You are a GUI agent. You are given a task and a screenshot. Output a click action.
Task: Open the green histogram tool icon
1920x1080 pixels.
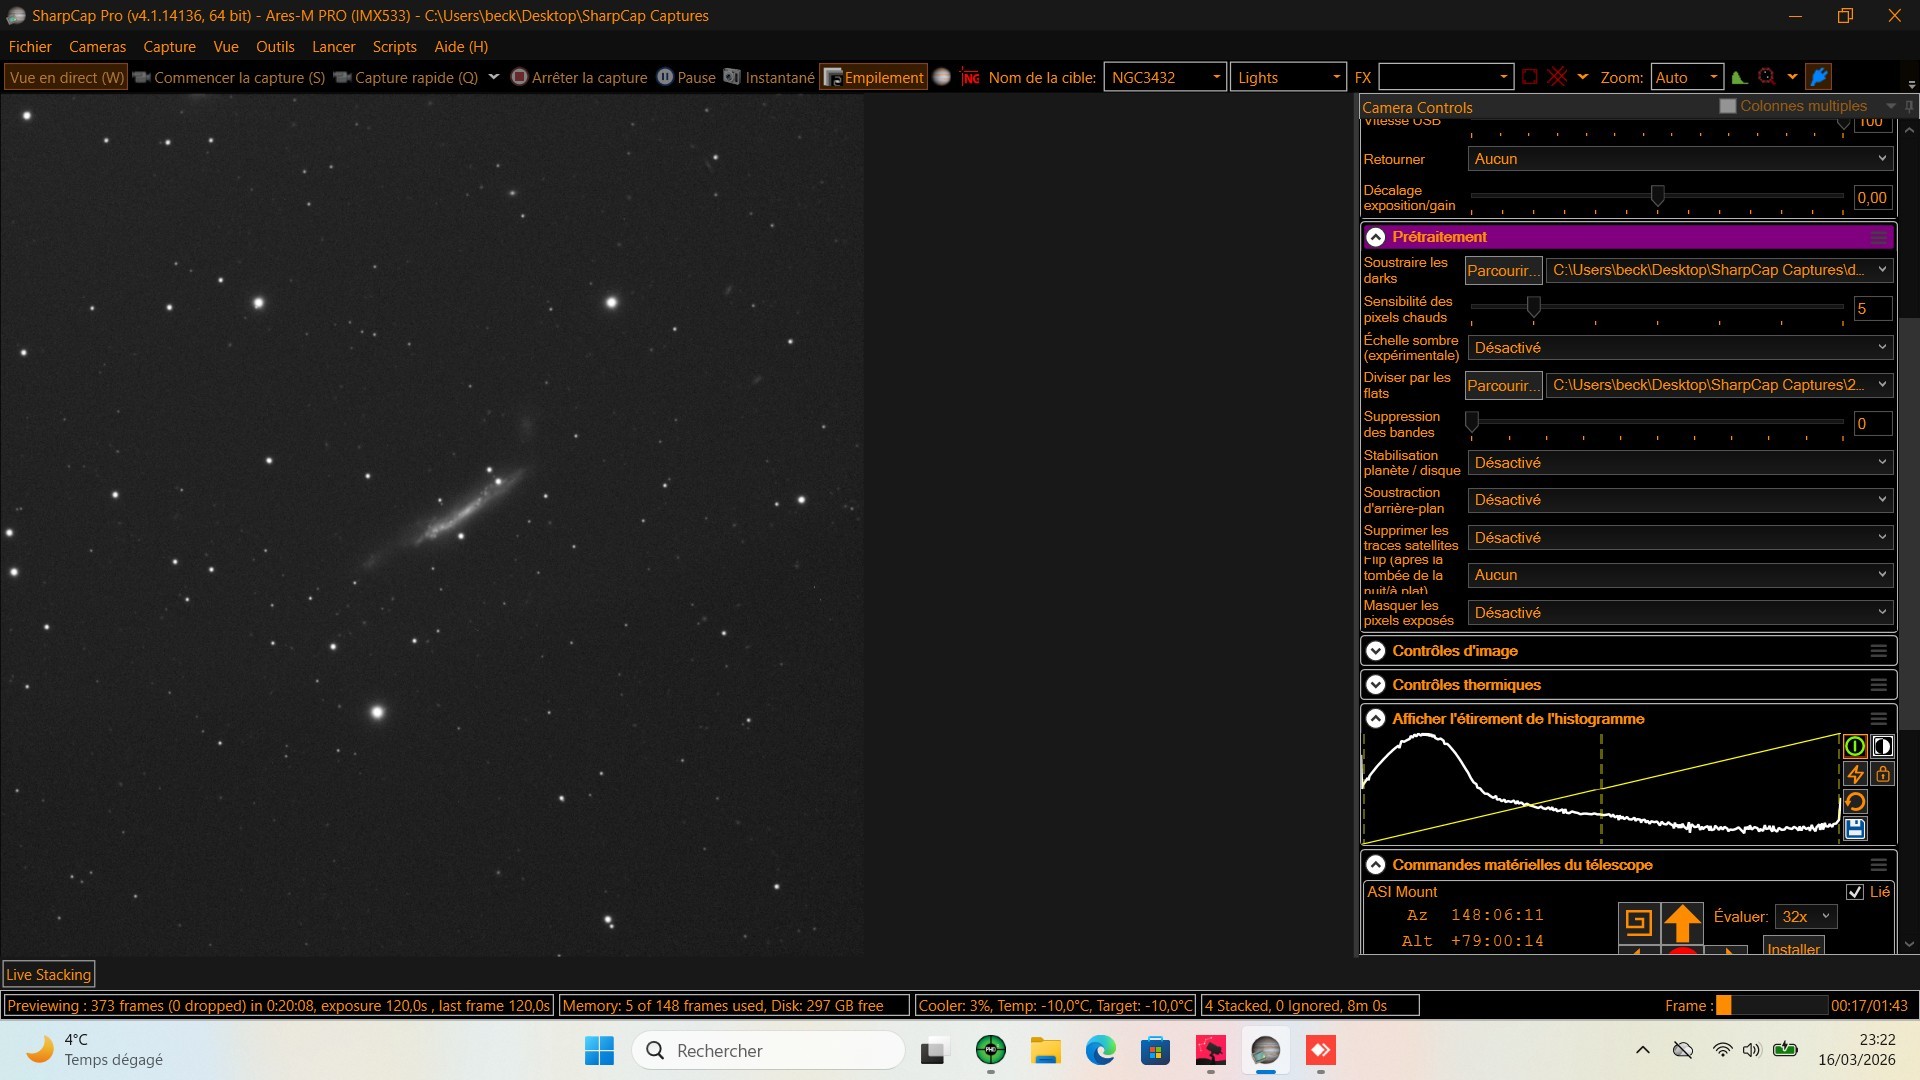point(1739,77)
